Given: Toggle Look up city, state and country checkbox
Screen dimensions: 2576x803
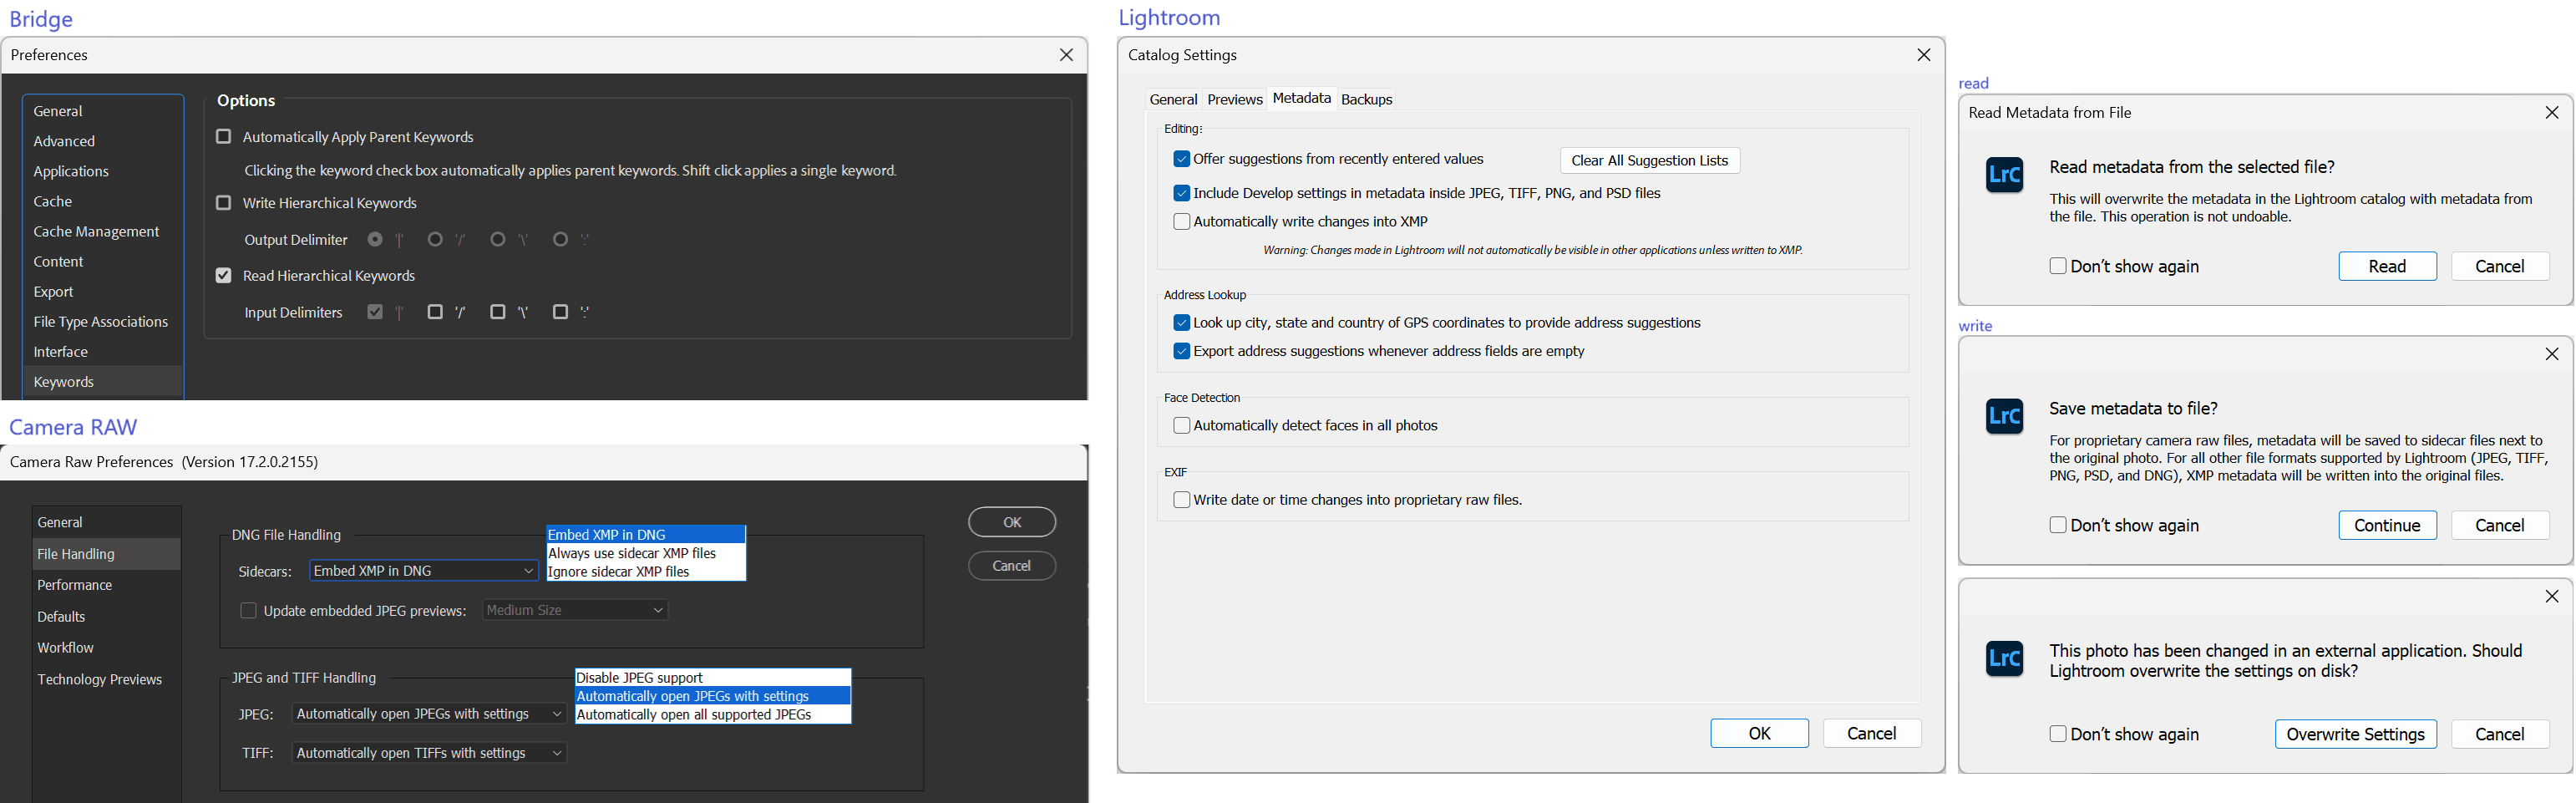Looking at the screenshot, I should pyautogui.click(x=1182, y=323).
